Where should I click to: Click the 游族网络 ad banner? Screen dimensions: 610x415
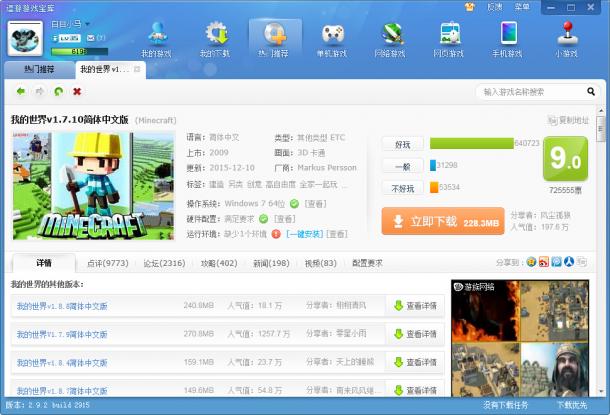click(x=520, y=338)
